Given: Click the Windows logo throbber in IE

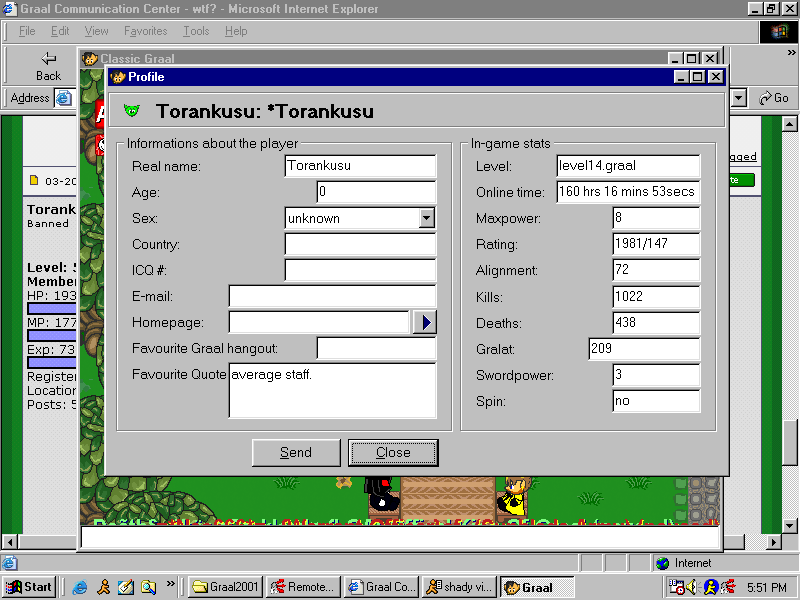Looking at the screenshot, I should (778, 32).
